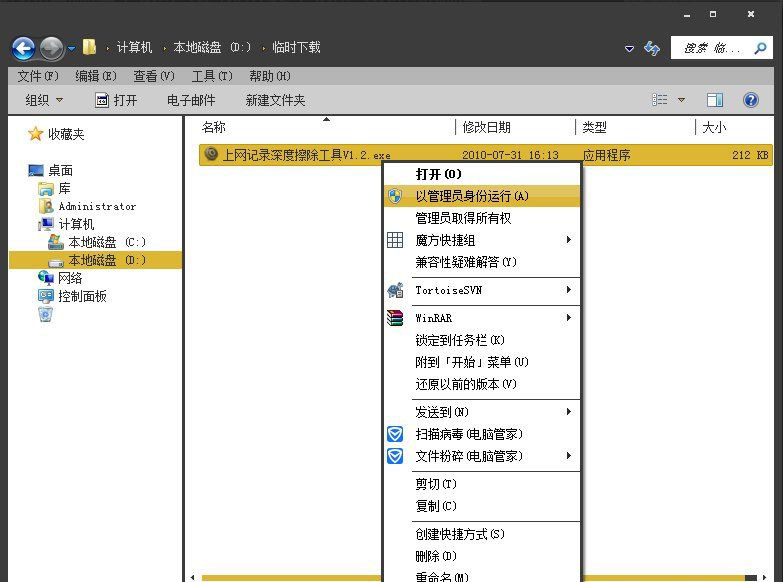
Task: Open the view options dropdown arrow
Action: (681, 100)
